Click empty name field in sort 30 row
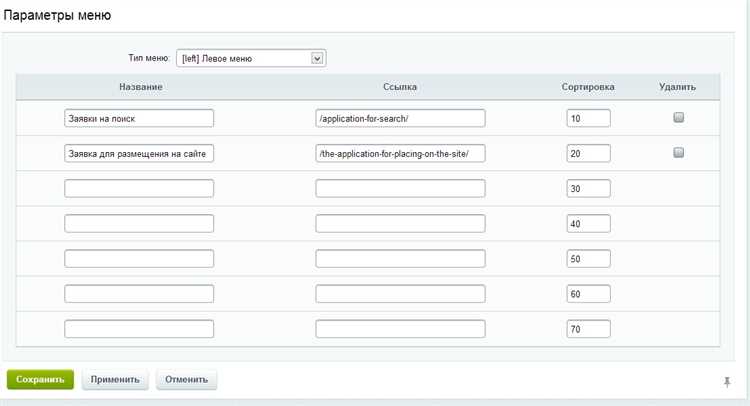750x406 pixels. tap(139, 188)
